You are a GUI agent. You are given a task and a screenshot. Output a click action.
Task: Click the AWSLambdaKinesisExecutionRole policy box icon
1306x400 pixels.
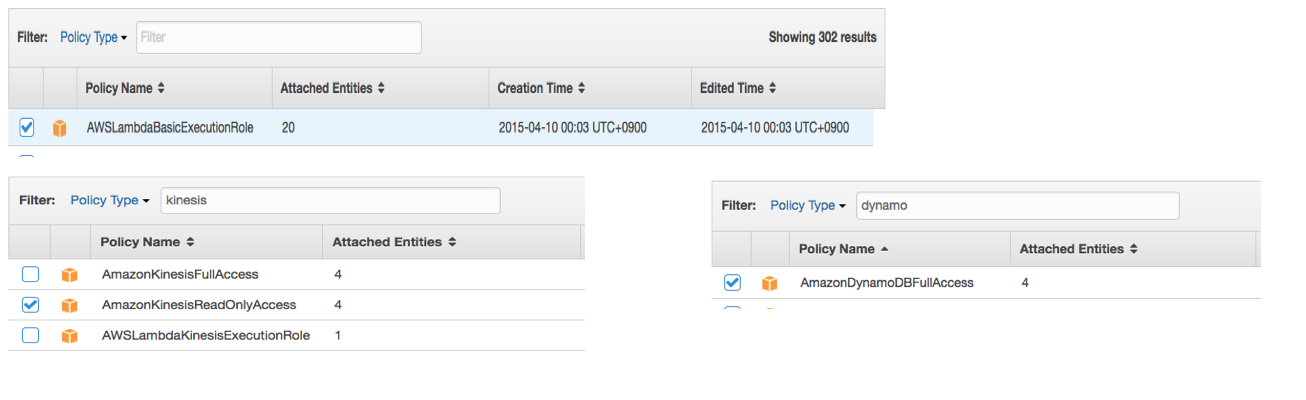point(69,336)
